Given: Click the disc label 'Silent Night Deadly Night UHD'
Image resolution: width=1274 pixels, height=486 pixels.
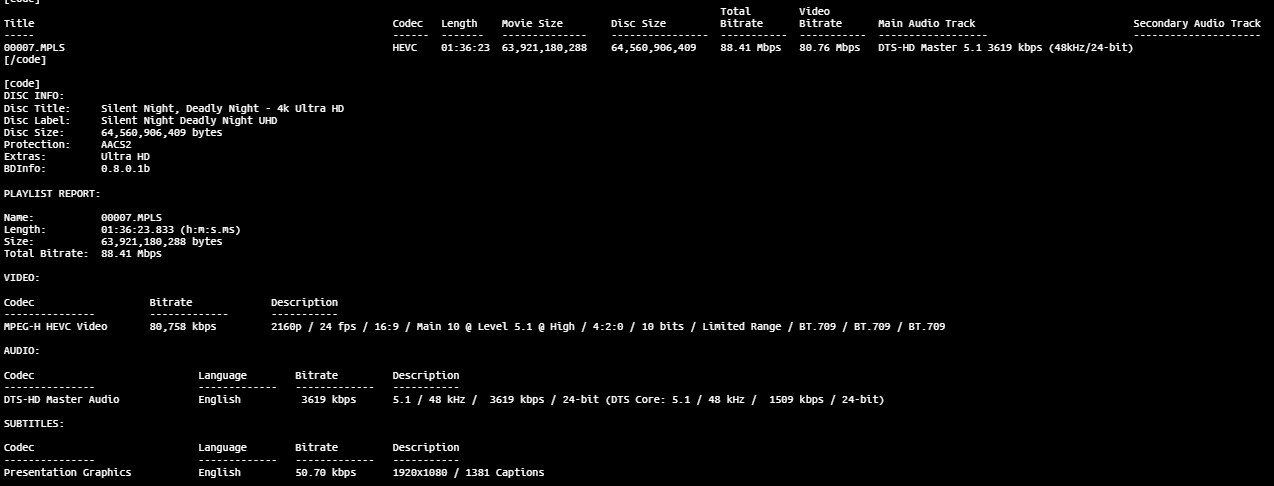Looking at the screenshot, I should tap(189, 120).
